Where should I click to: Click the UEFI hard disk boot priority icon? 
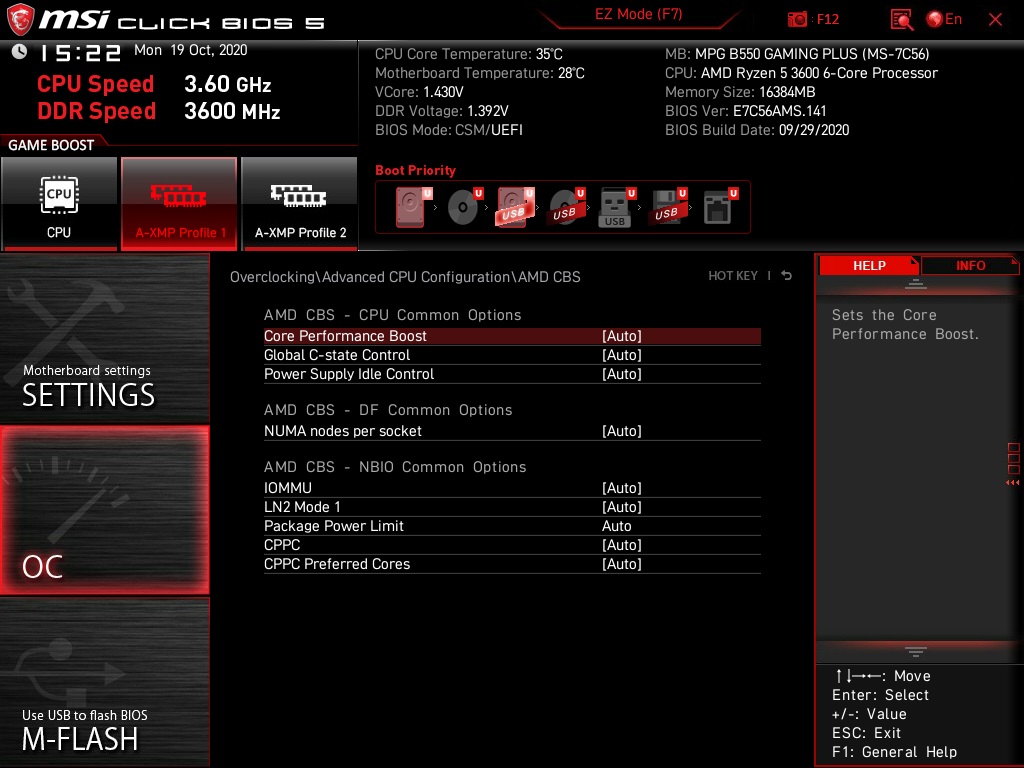coord(410,206)
